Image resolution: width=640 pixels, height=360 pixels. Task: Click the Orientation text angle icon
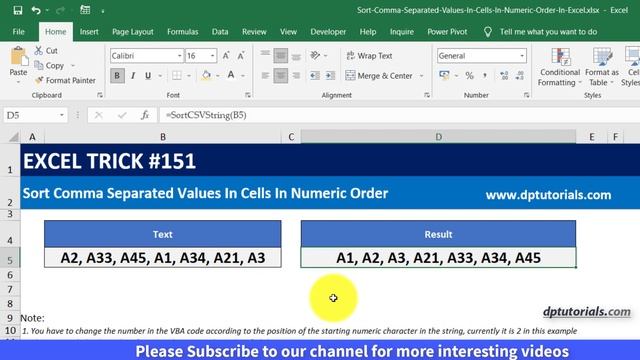(x=315, y=56)
